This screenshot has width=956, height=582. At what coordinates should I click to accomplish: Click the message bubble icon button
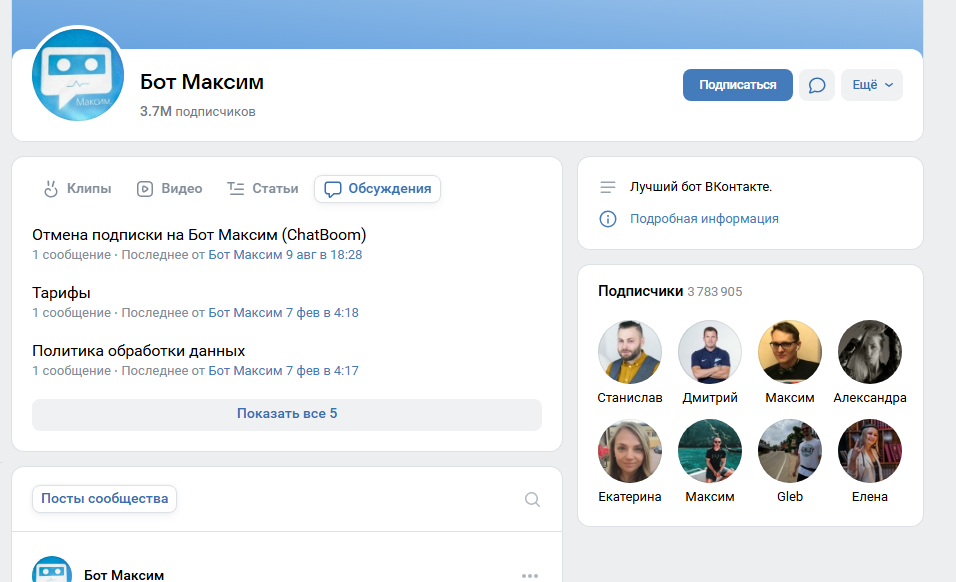click(x=817, y=85)
